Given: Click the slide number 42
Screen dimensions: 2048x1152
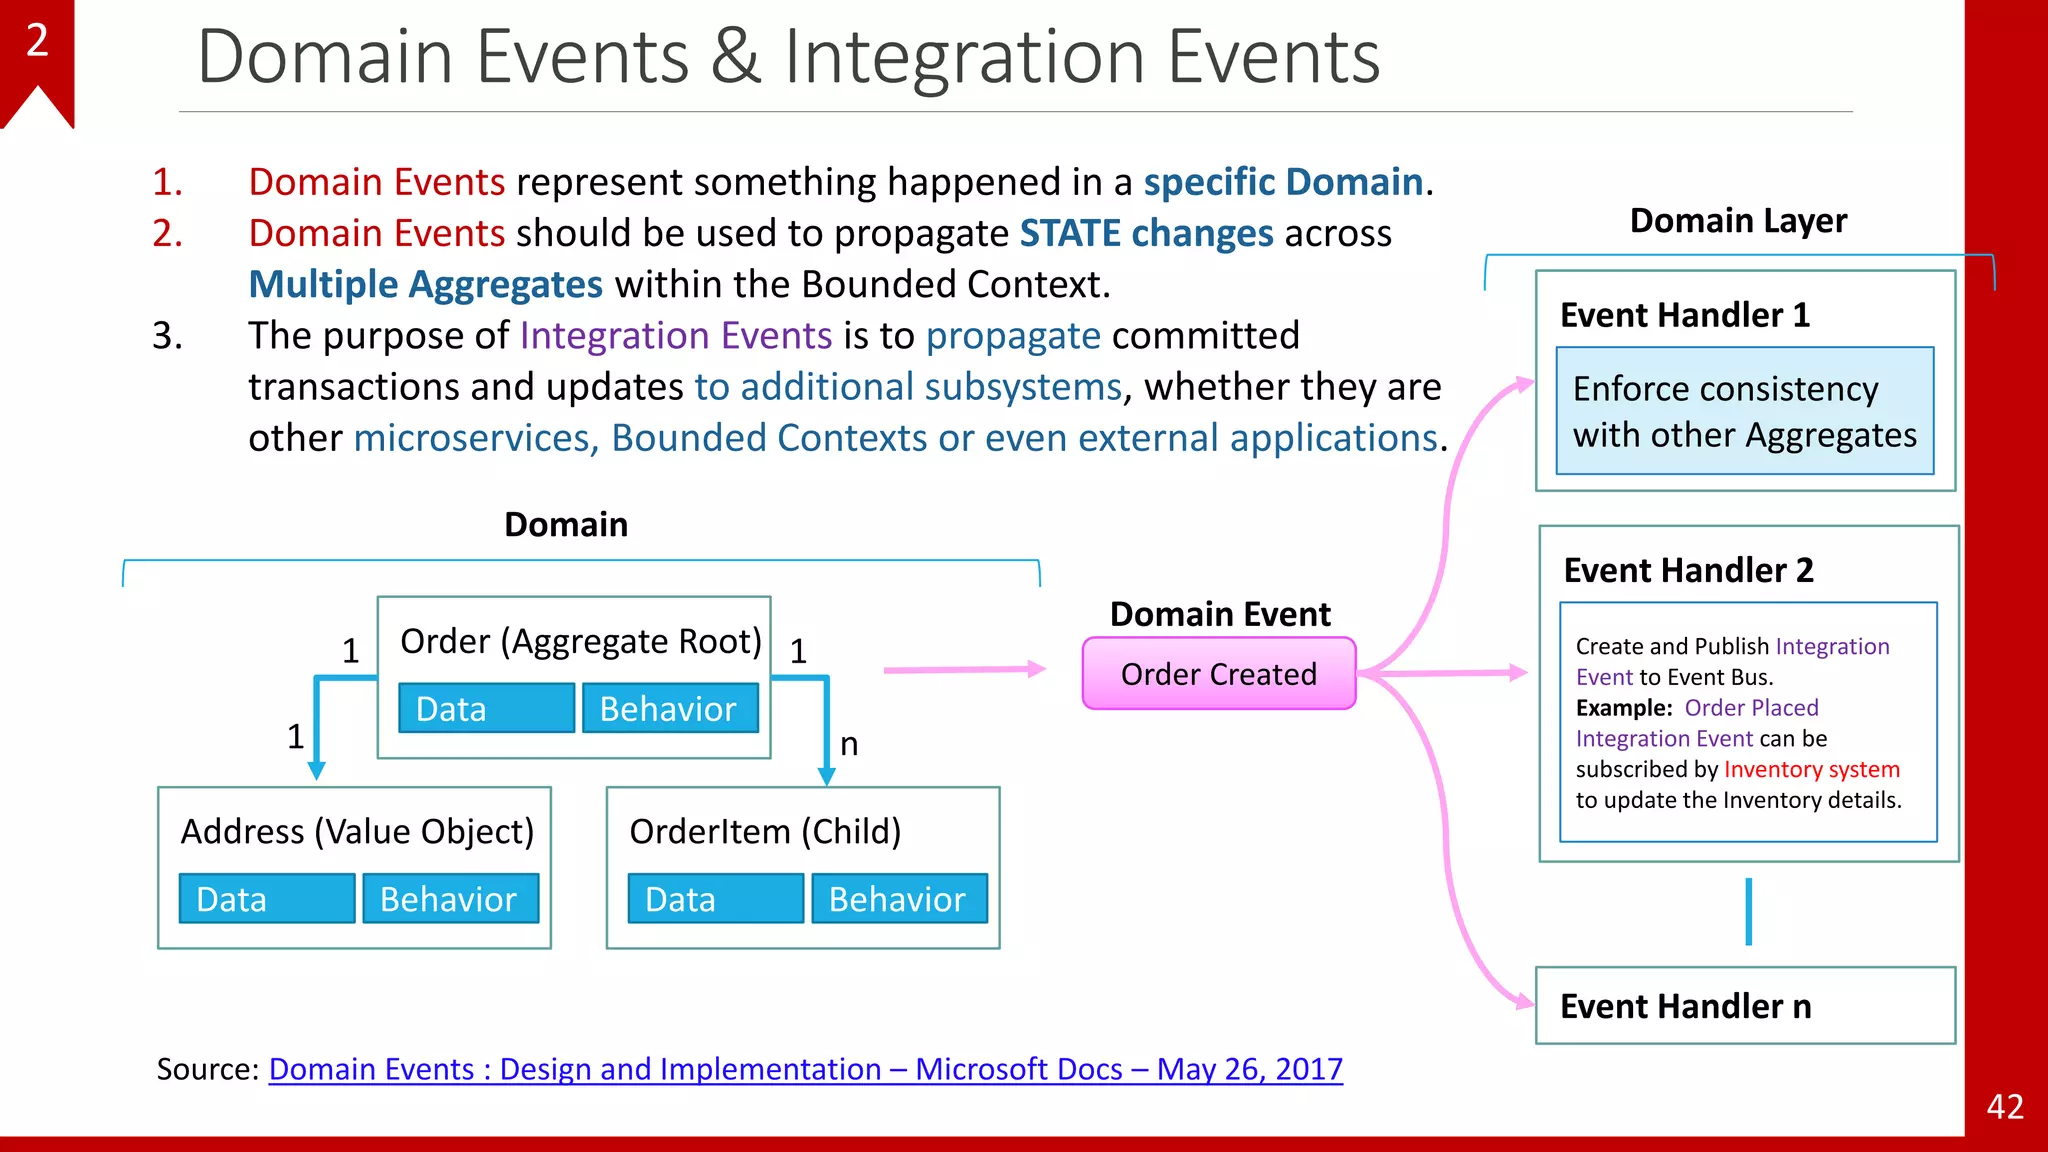Looking at the screenshot, I should coord(2004,1106).
